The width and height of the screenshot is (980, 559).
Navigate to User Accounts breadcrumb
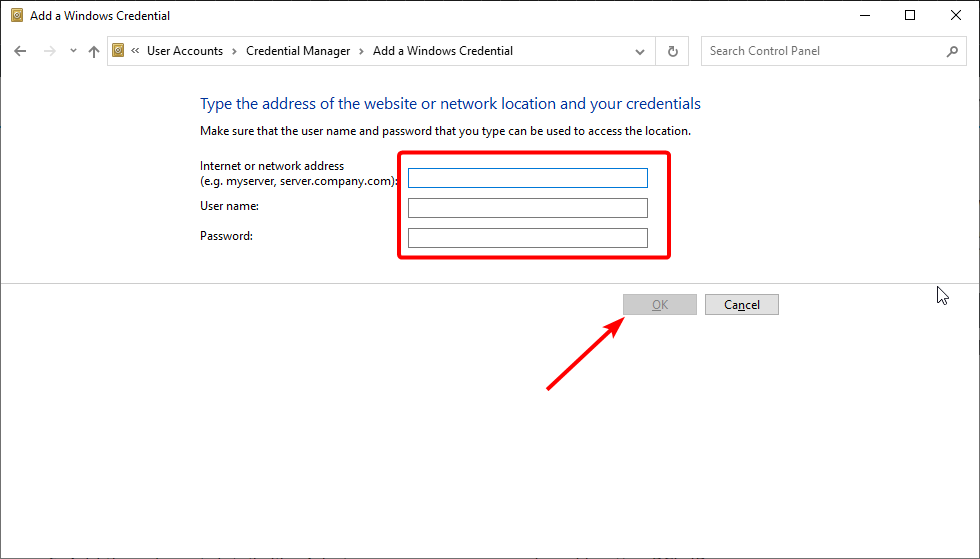click(185, 51)
